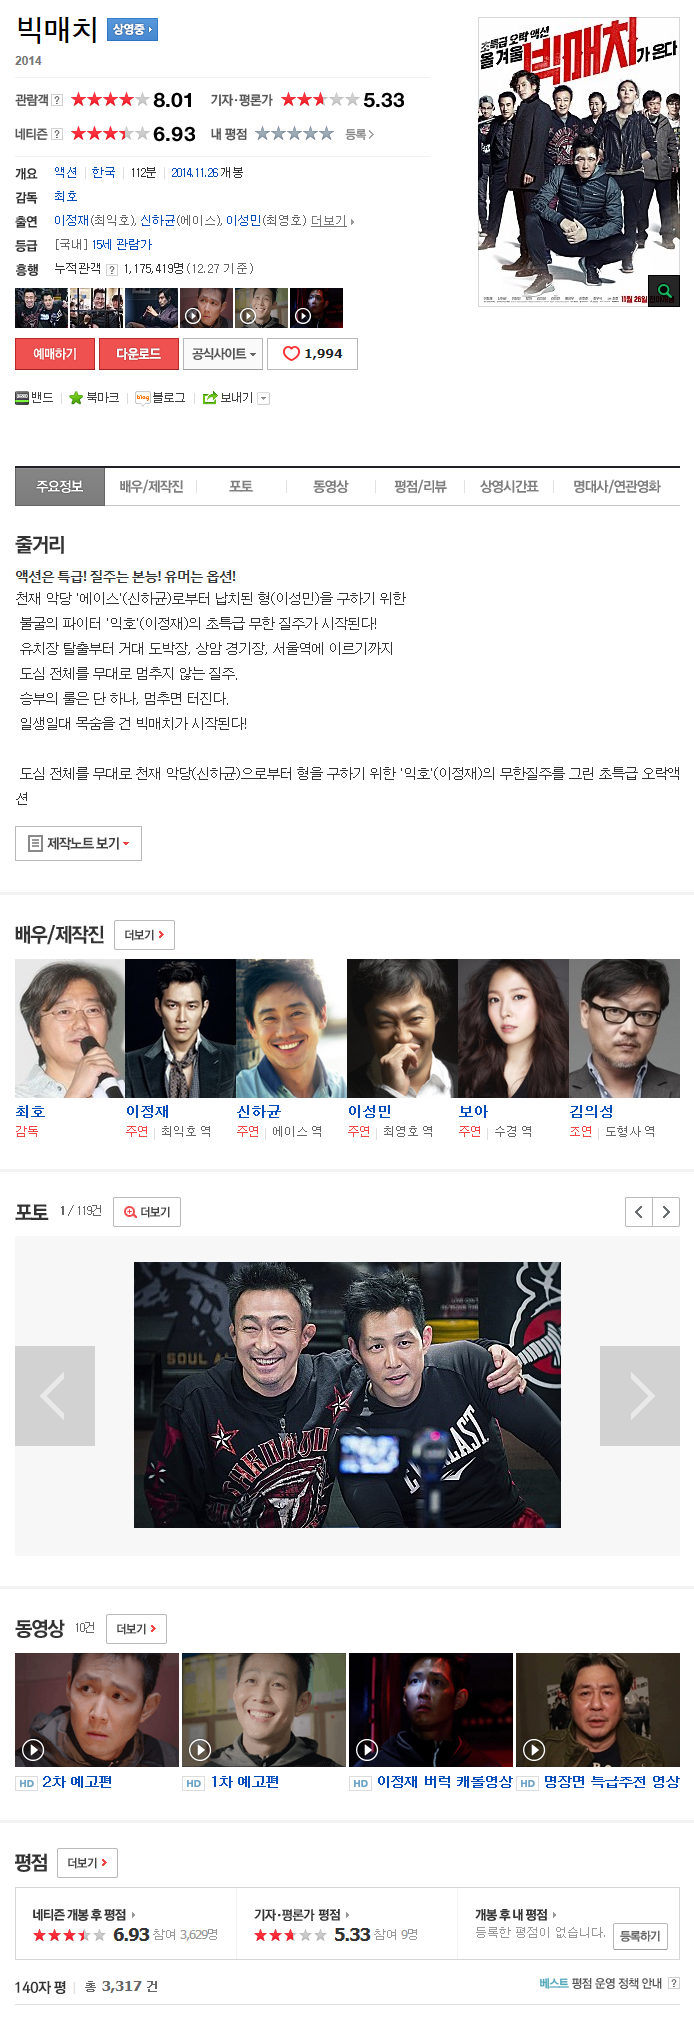Open the 평점/리뷰 tab
This screenshot has height=2018, width=694.
[x=420, y=486]
